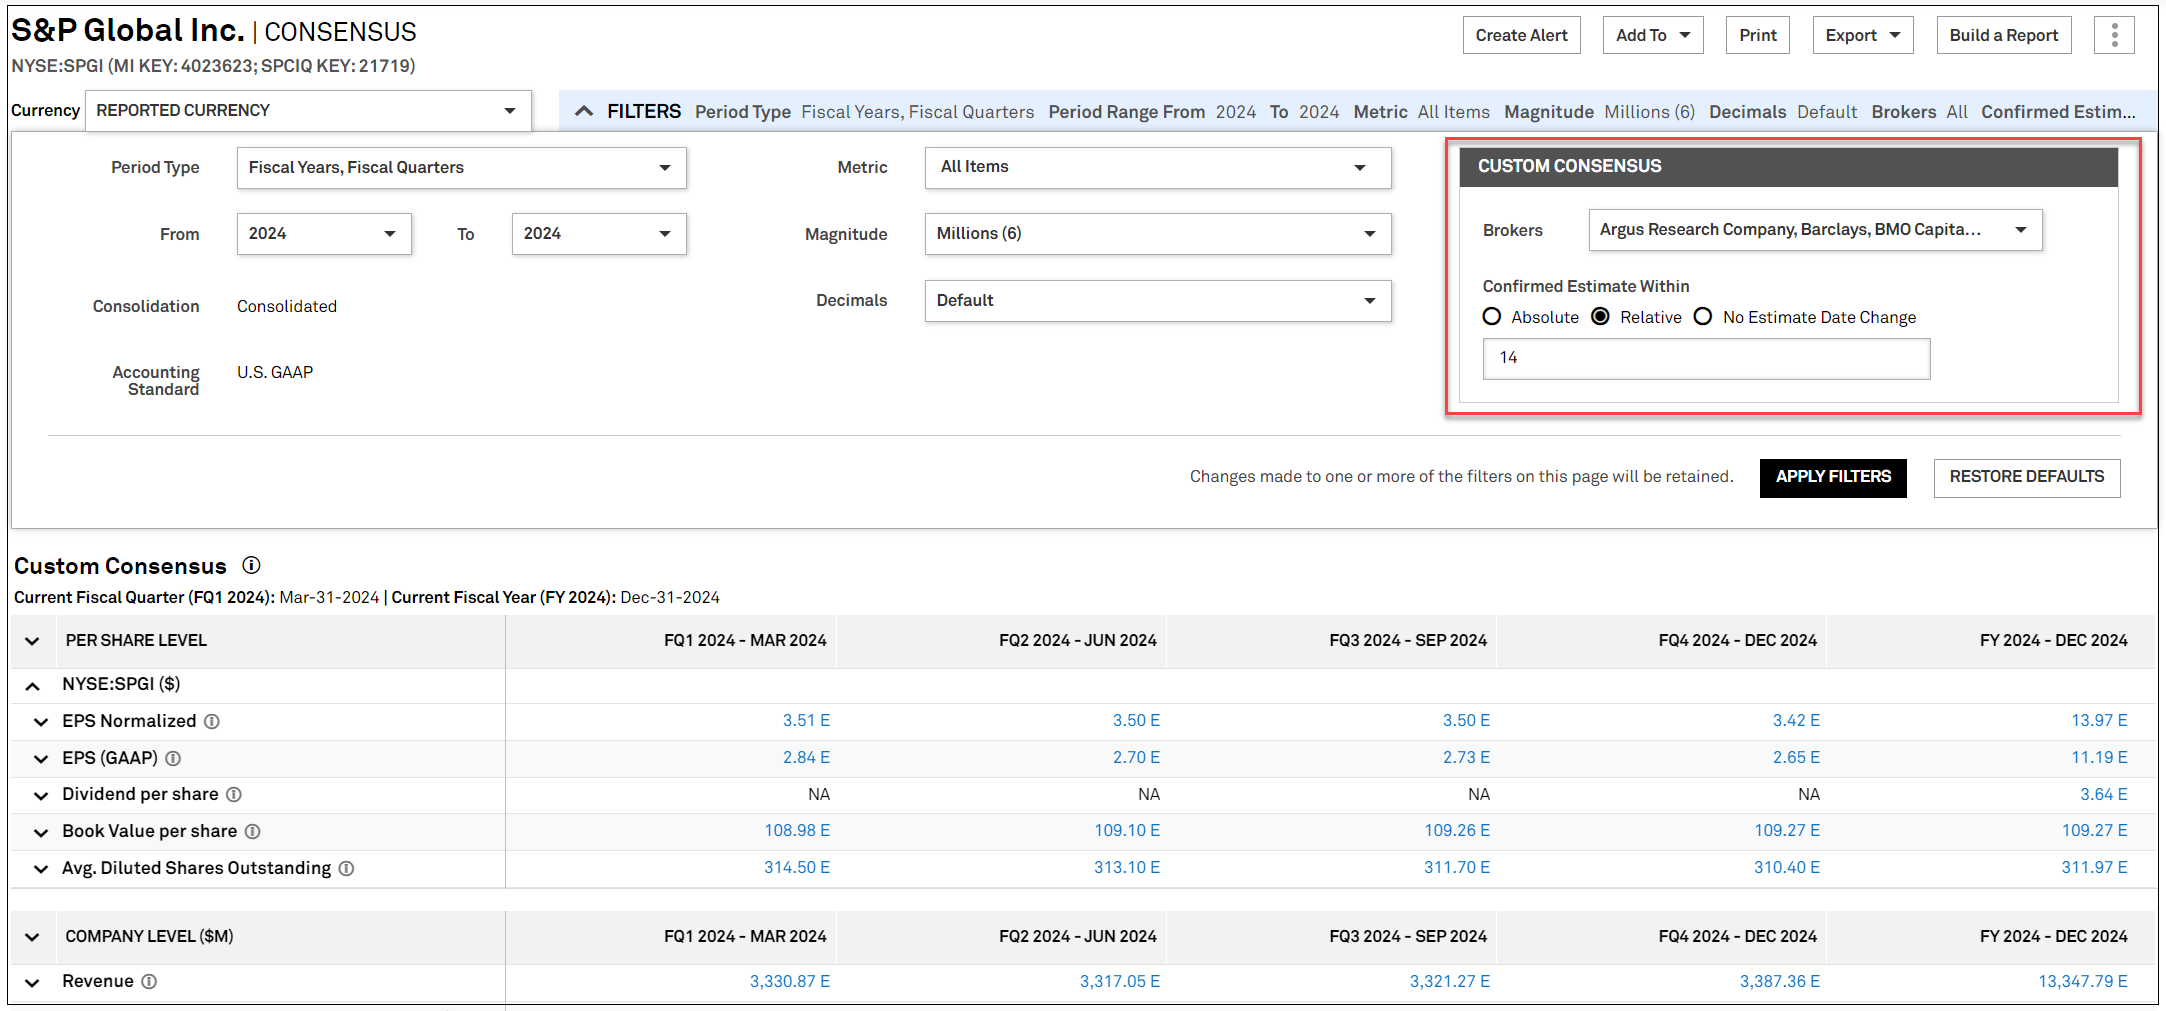
Task: Click info icon beside Avg. Diluted Shares Outstanding
Action: pyautogui.click(x=346, y=869)
